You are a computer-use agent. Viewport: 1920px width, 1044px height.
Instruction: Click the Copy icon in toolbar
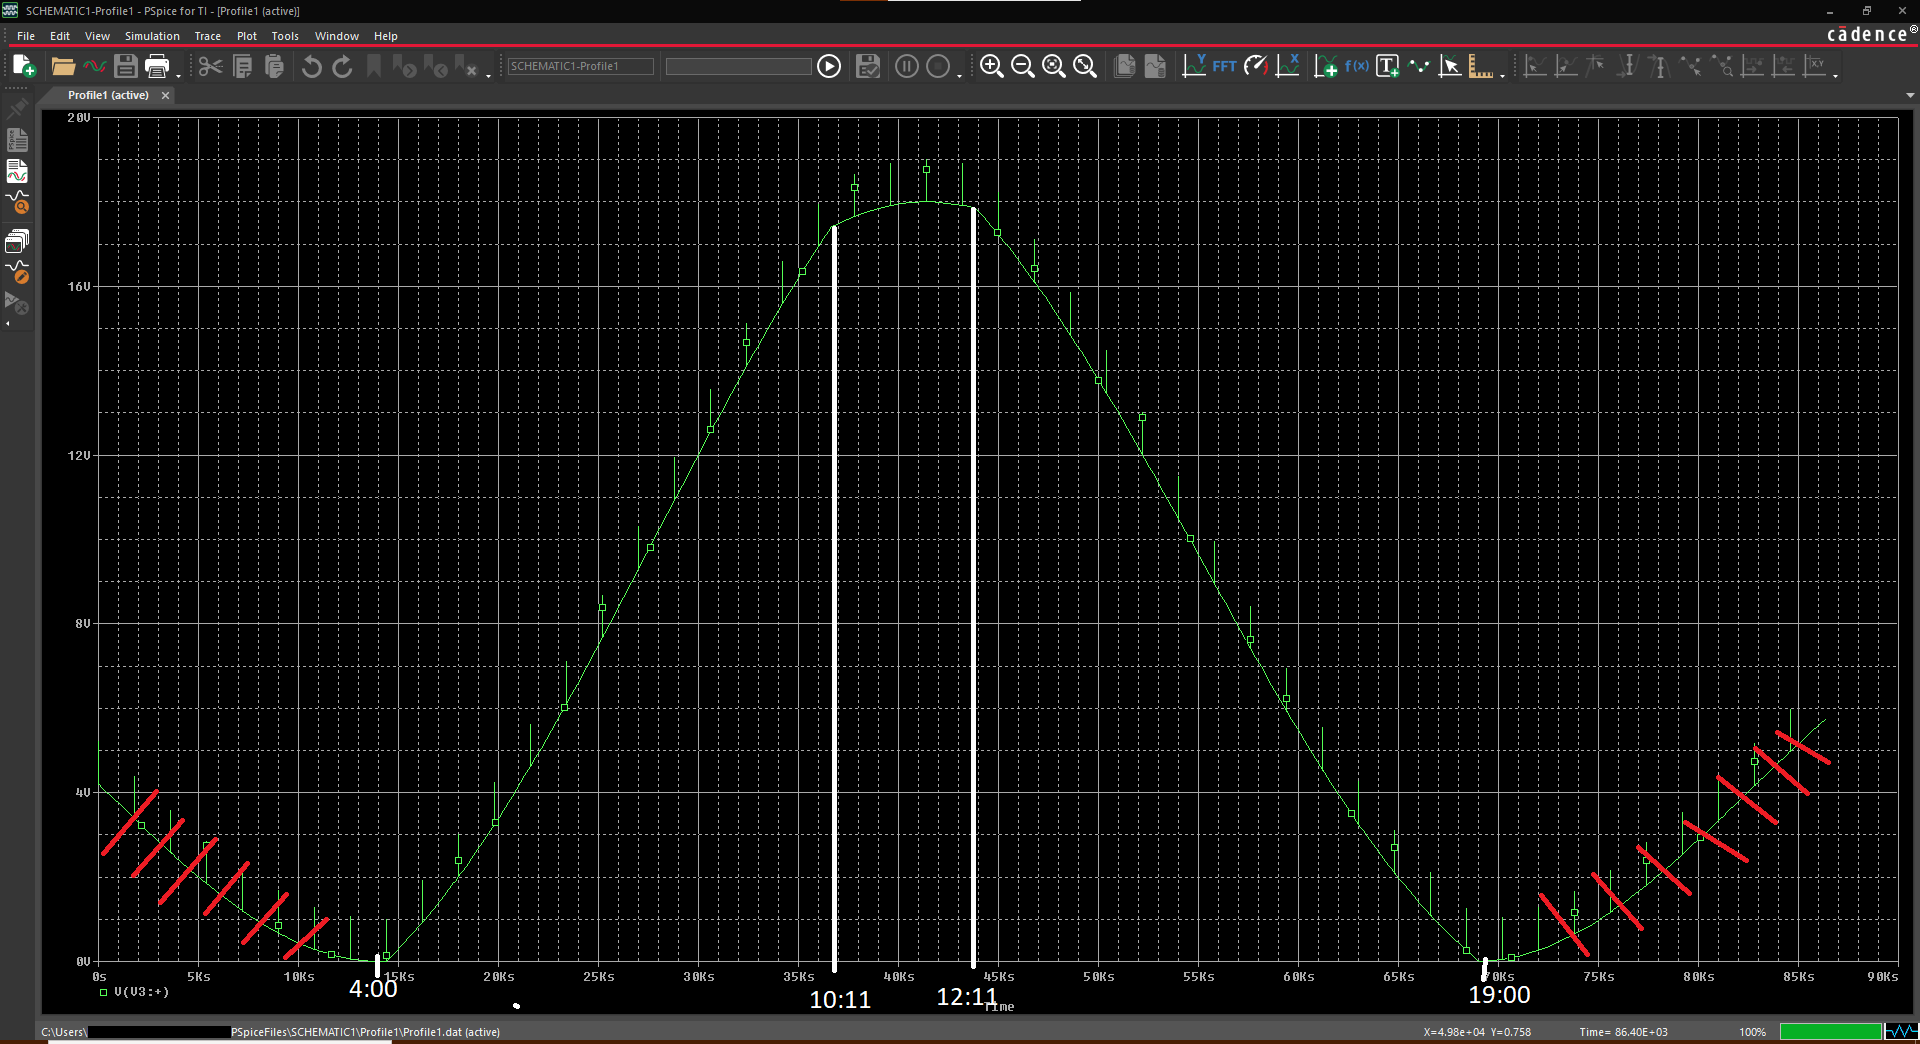pyautogui.click(x=242, y=66)
